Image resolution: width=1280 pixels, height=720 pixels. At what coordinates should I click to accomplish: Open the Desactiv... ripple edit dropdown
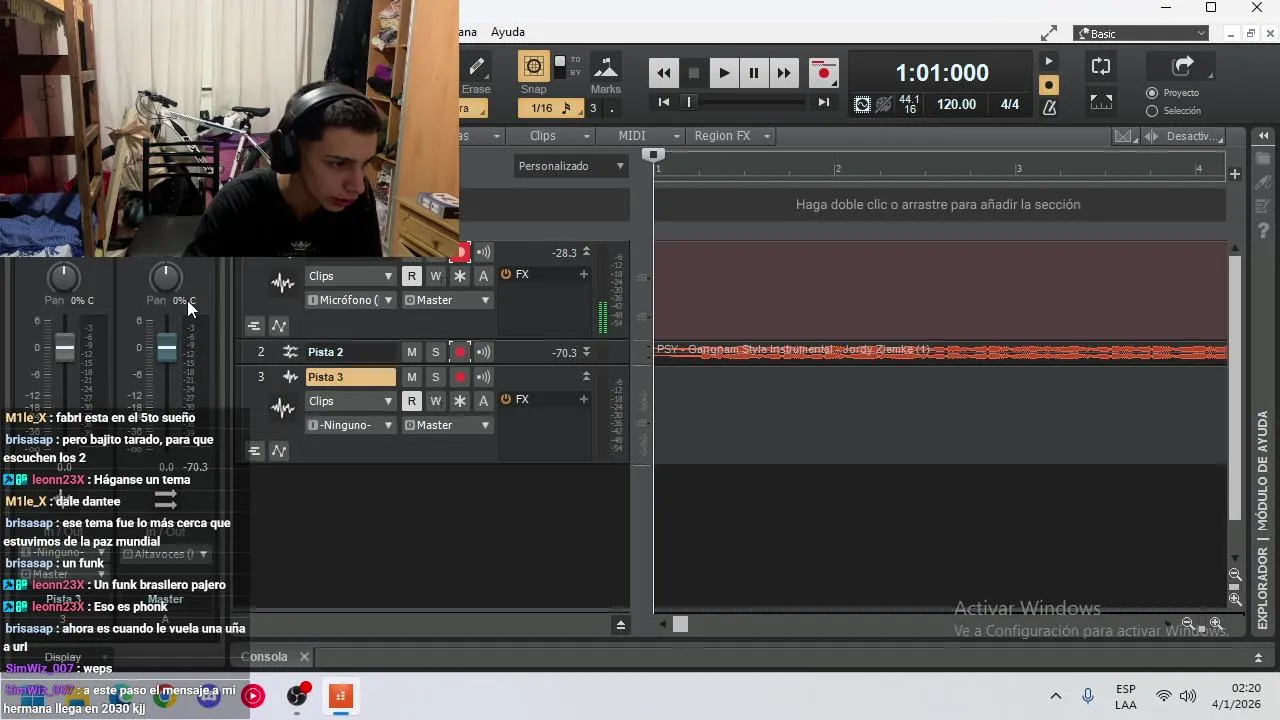tap(1194, 136)
